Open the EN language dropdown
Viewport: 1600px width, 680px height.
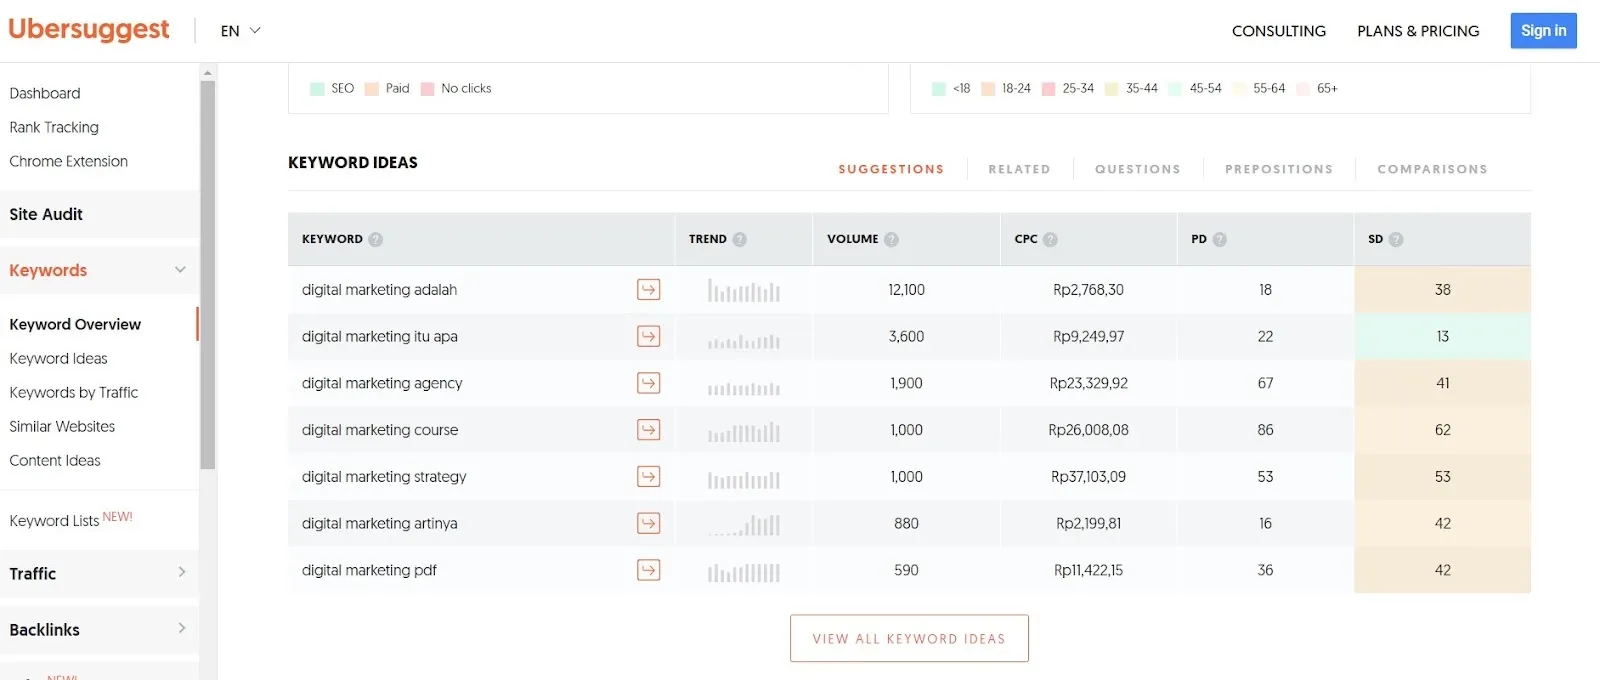pyautogui.click(x=241, y=31)
